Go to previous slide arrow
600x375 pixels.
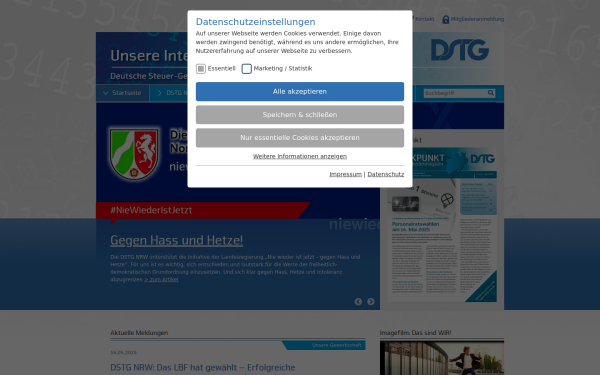pyautogui.click(x=358, y=302)
